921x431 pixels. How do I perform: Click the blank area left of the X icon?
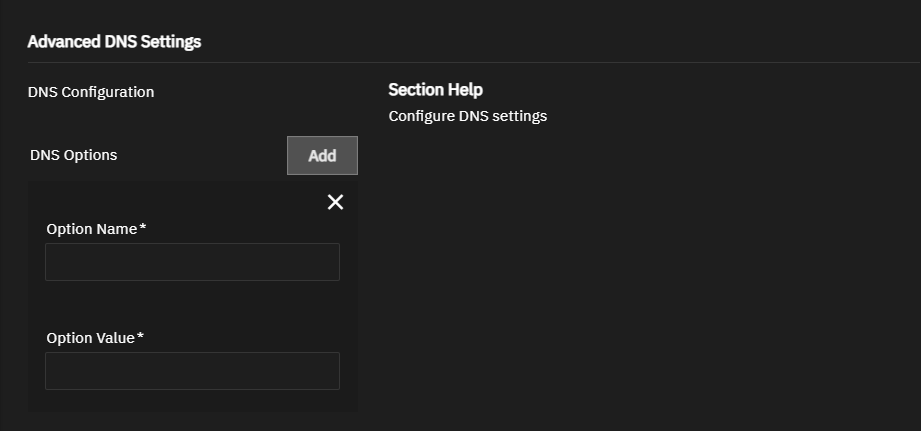pos(180,202)
